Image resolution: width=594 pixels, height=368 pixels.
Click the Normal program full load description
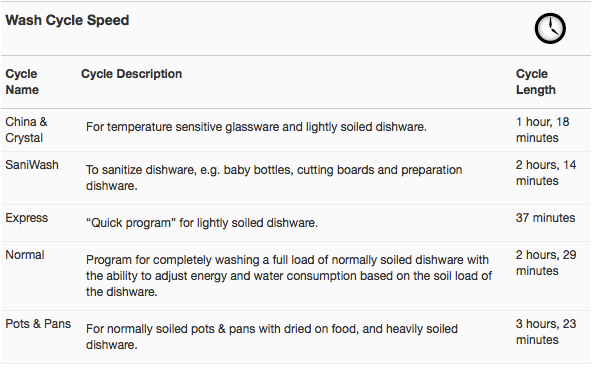pos(289,276)
